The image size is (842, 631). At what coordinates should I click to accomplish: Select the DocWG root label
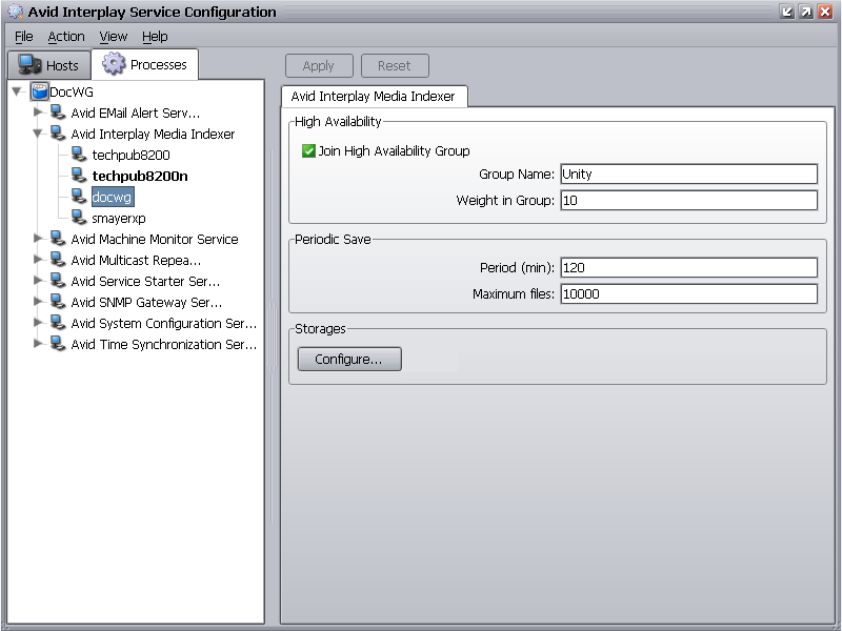[71, 92]
